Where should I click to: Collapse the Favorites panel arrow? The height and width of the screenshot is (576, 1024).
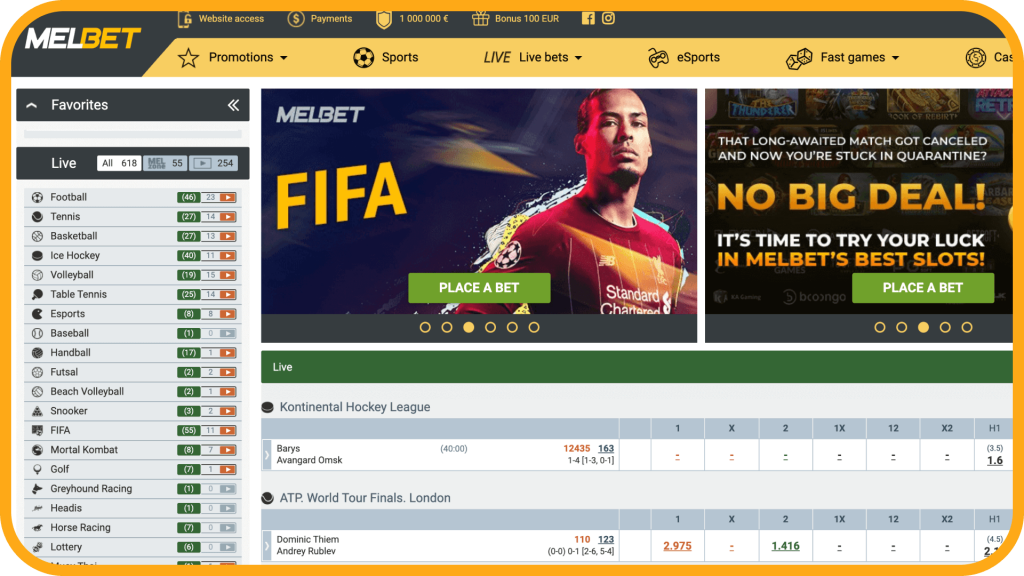click(32, 105)
